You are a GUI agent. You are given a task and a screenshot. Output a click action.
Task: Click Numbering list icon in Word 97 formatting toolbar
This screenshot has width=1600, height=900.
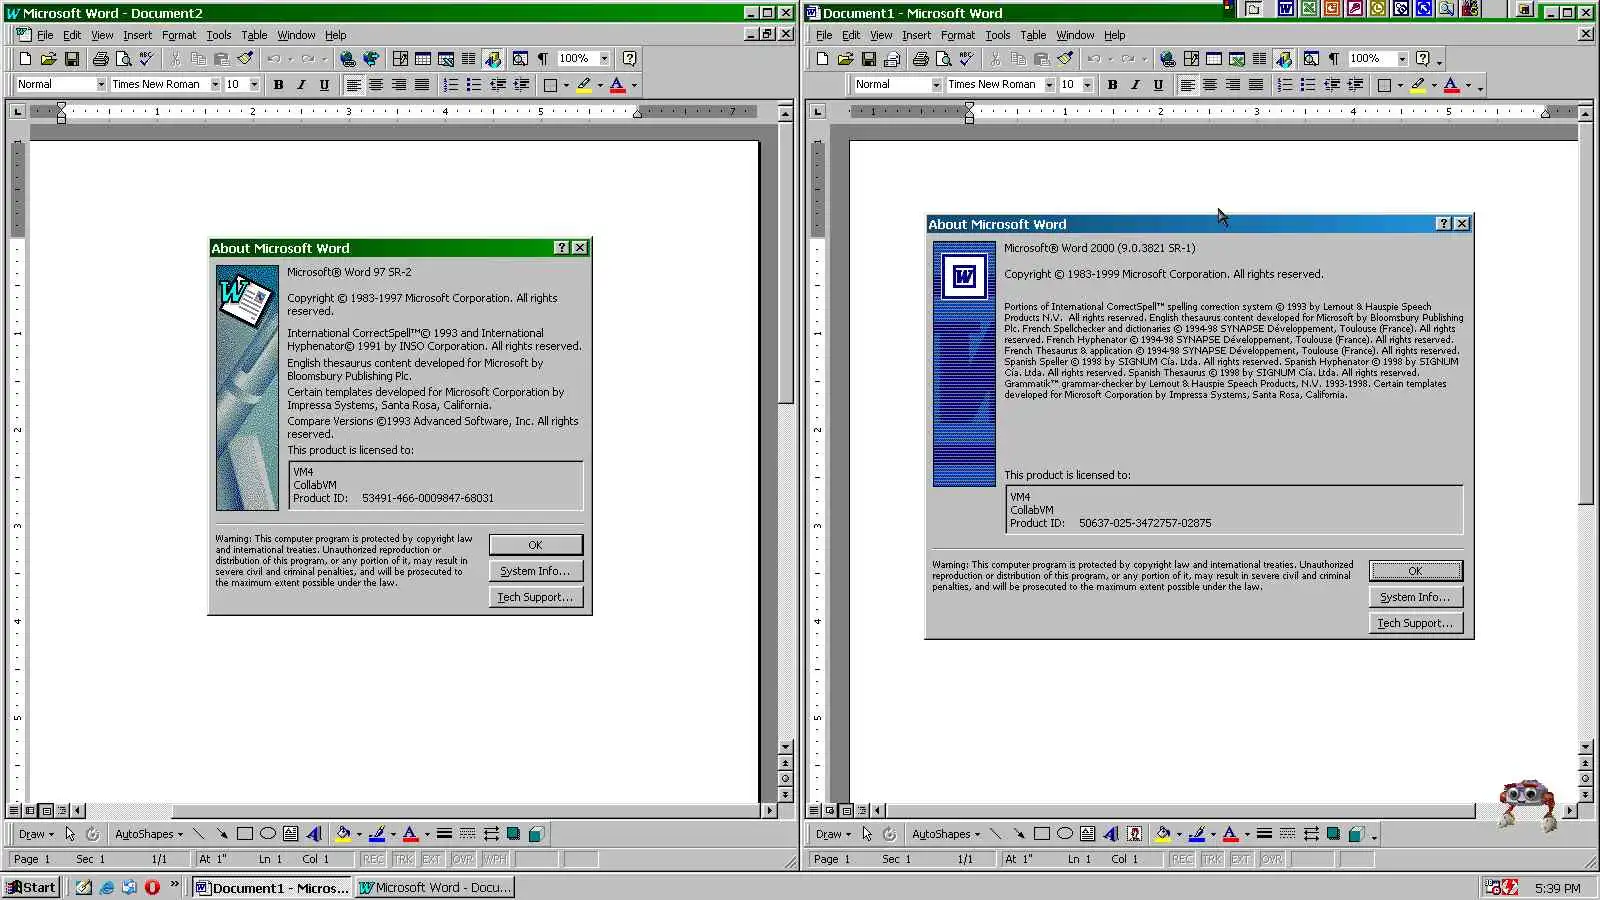click(451, 85)
